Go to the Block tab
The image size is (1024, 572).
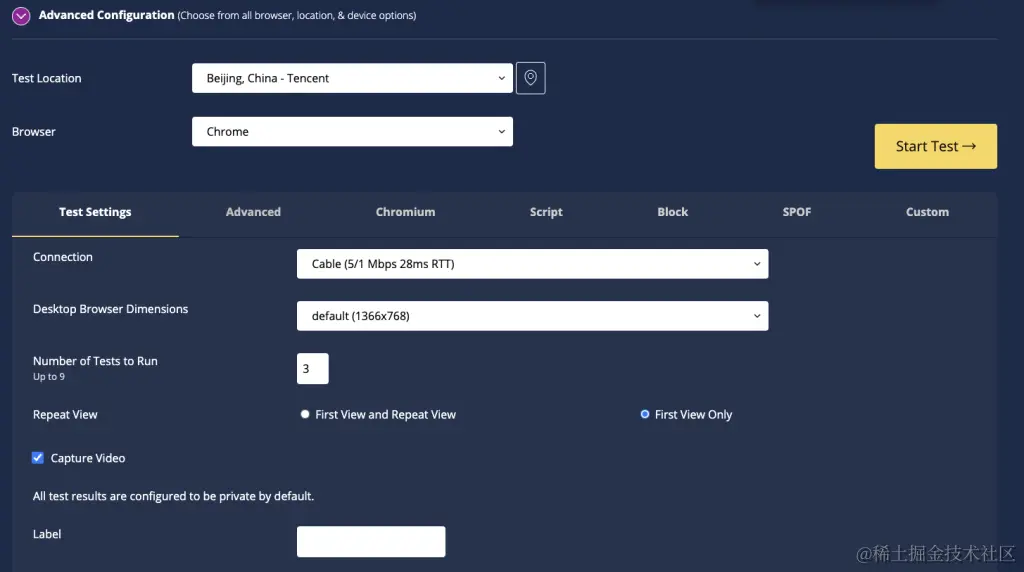click(673, 212)
